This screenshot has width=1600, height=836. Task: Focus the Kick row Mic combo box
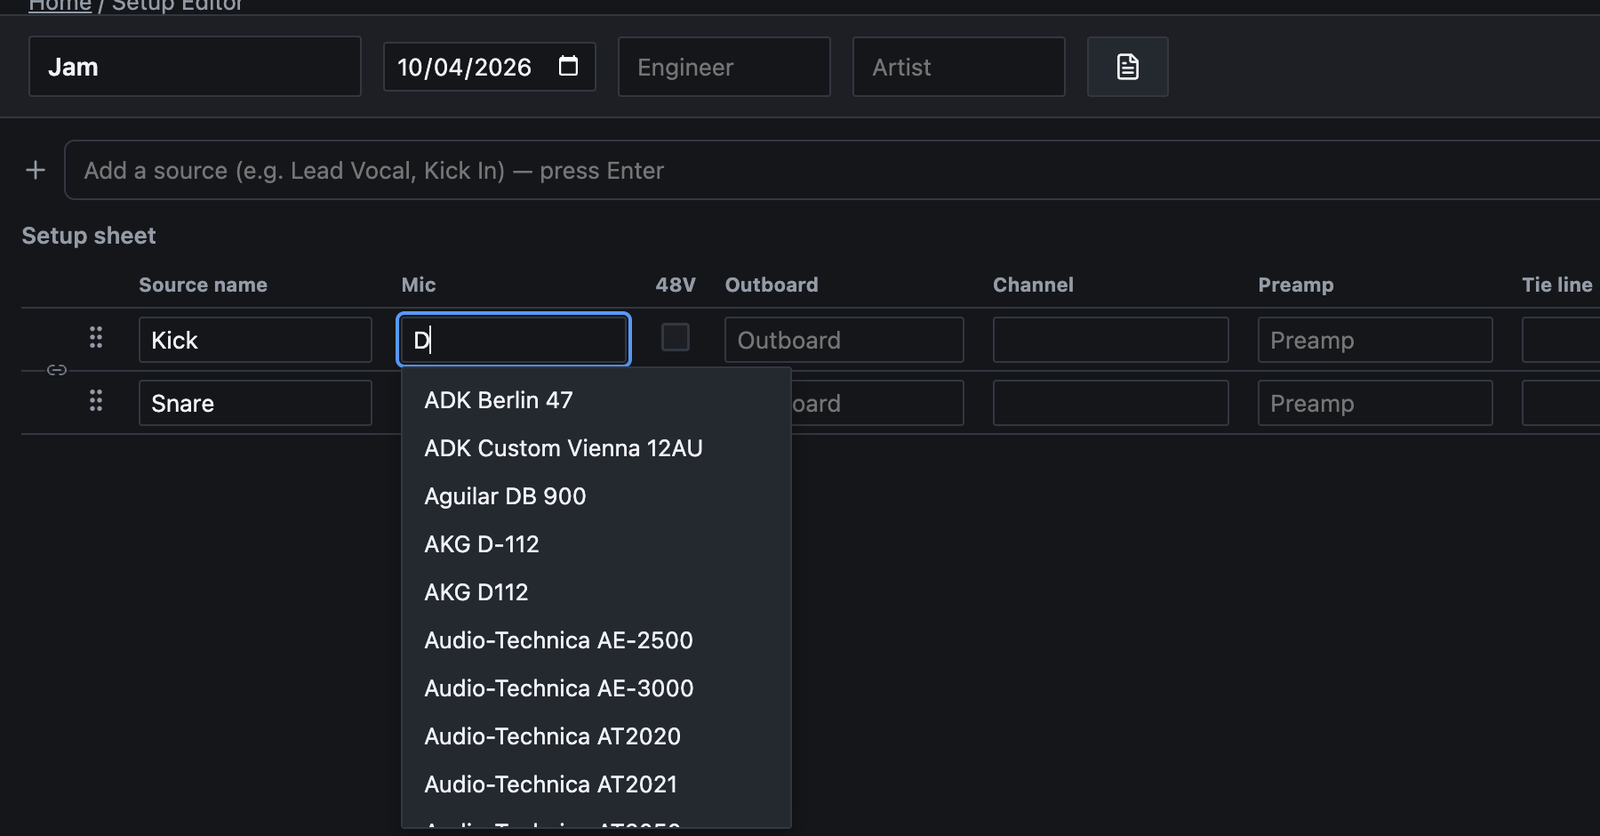514,340
